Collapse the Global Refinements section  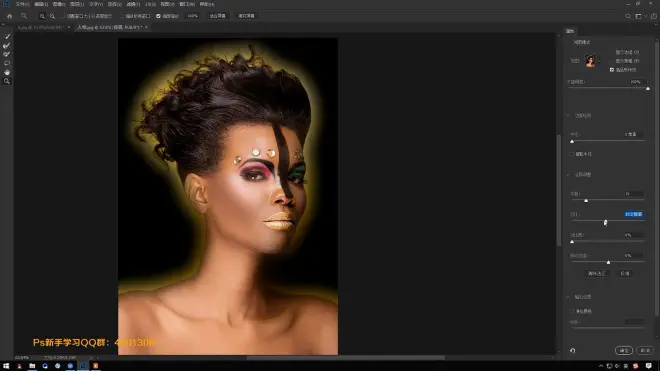pos(568,174)
